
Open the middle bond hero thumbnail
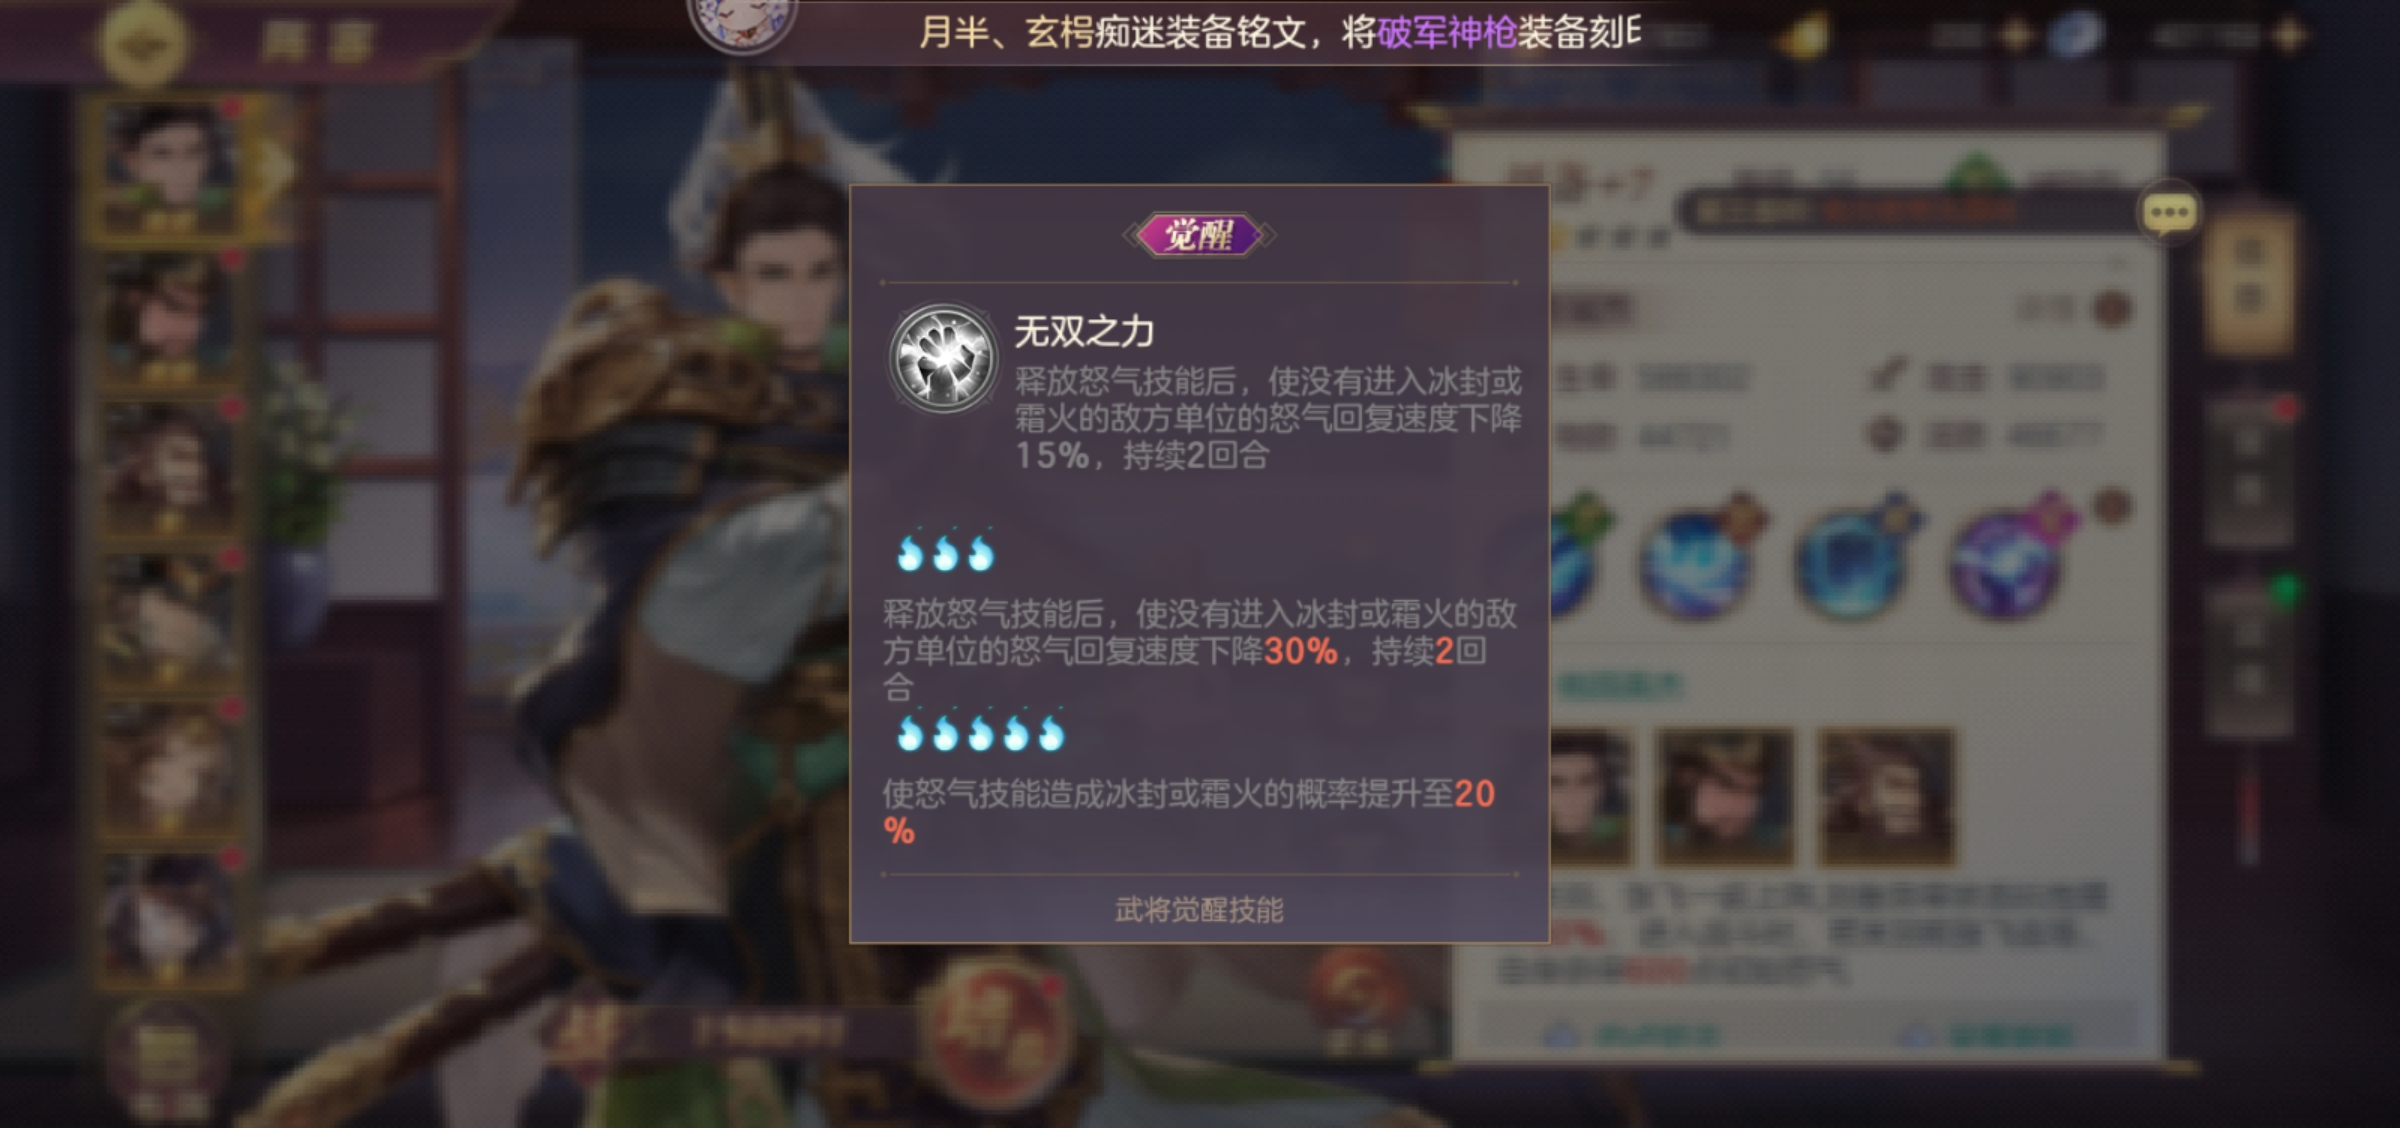1724,797
